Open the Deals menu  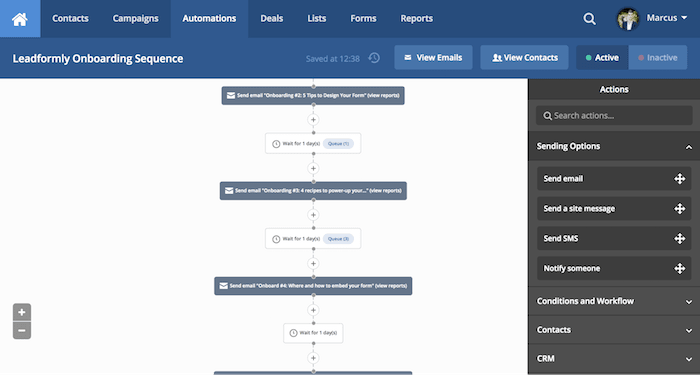click(271, 19)
